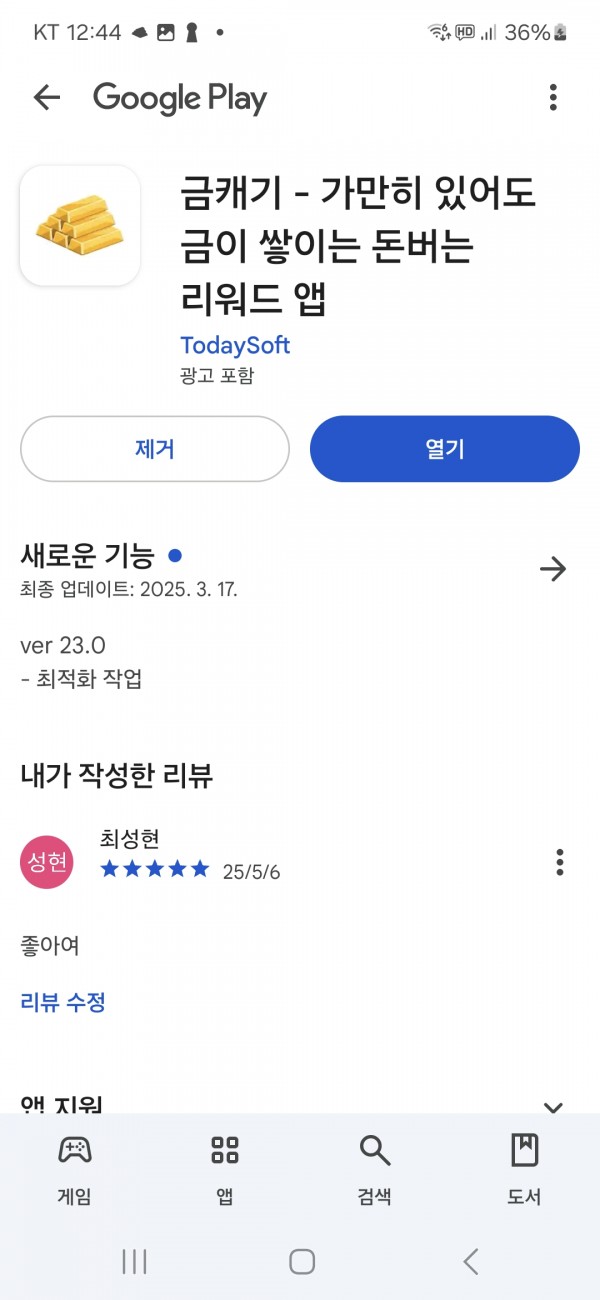The width and height of the screenshot is (600, 1300).
Task: Tap the Android system back button
Action: 471,1261
